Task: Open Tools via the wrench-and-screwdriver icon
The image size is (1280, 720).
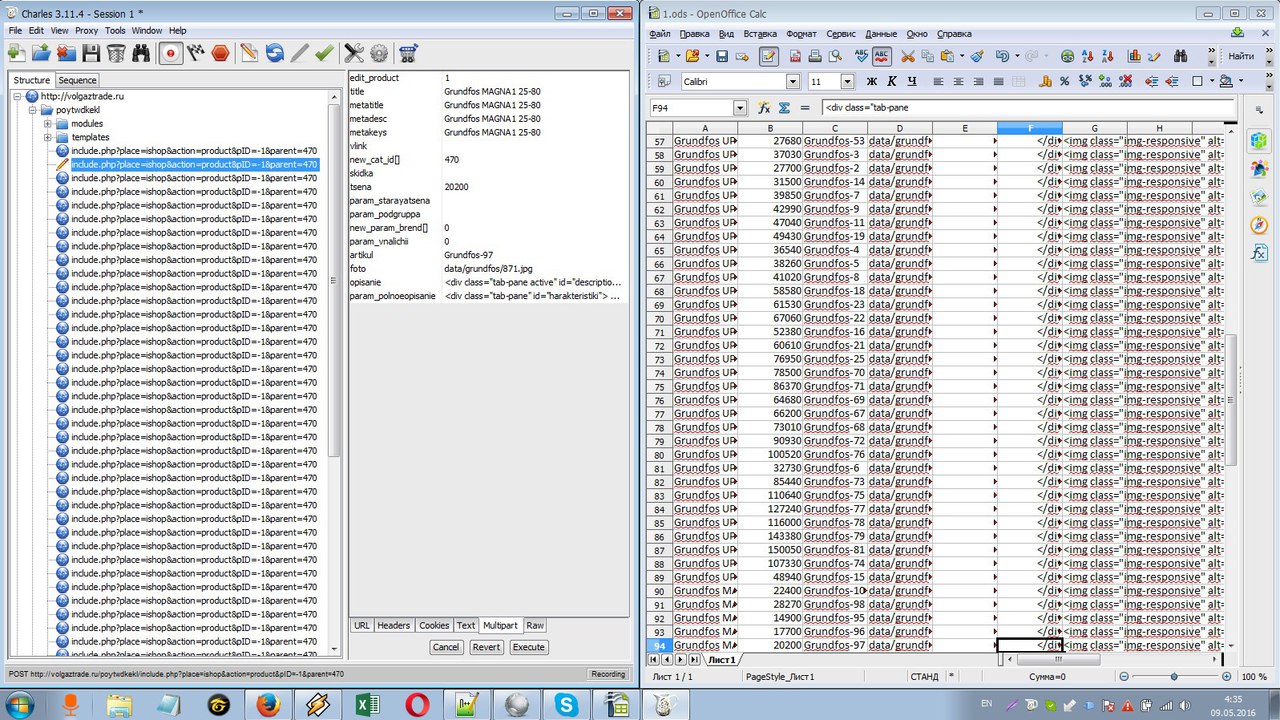Action: click(354, 53)
